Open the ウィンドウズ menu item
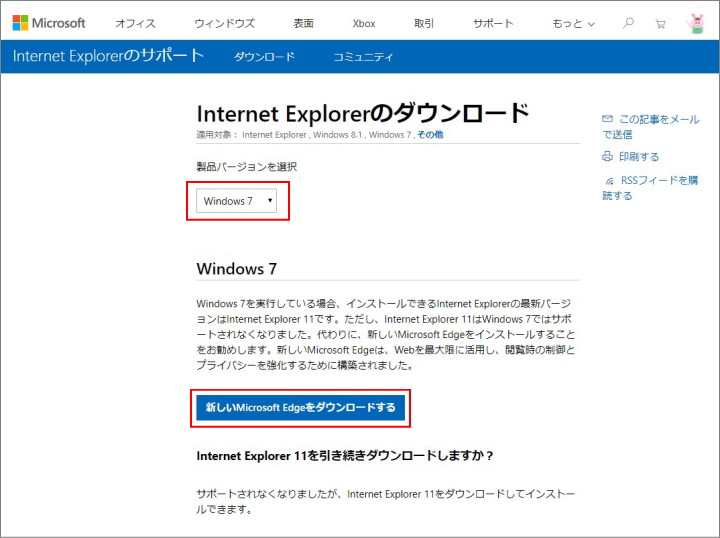Viewport: 720px width, 538px height. [x=224, y=23]
